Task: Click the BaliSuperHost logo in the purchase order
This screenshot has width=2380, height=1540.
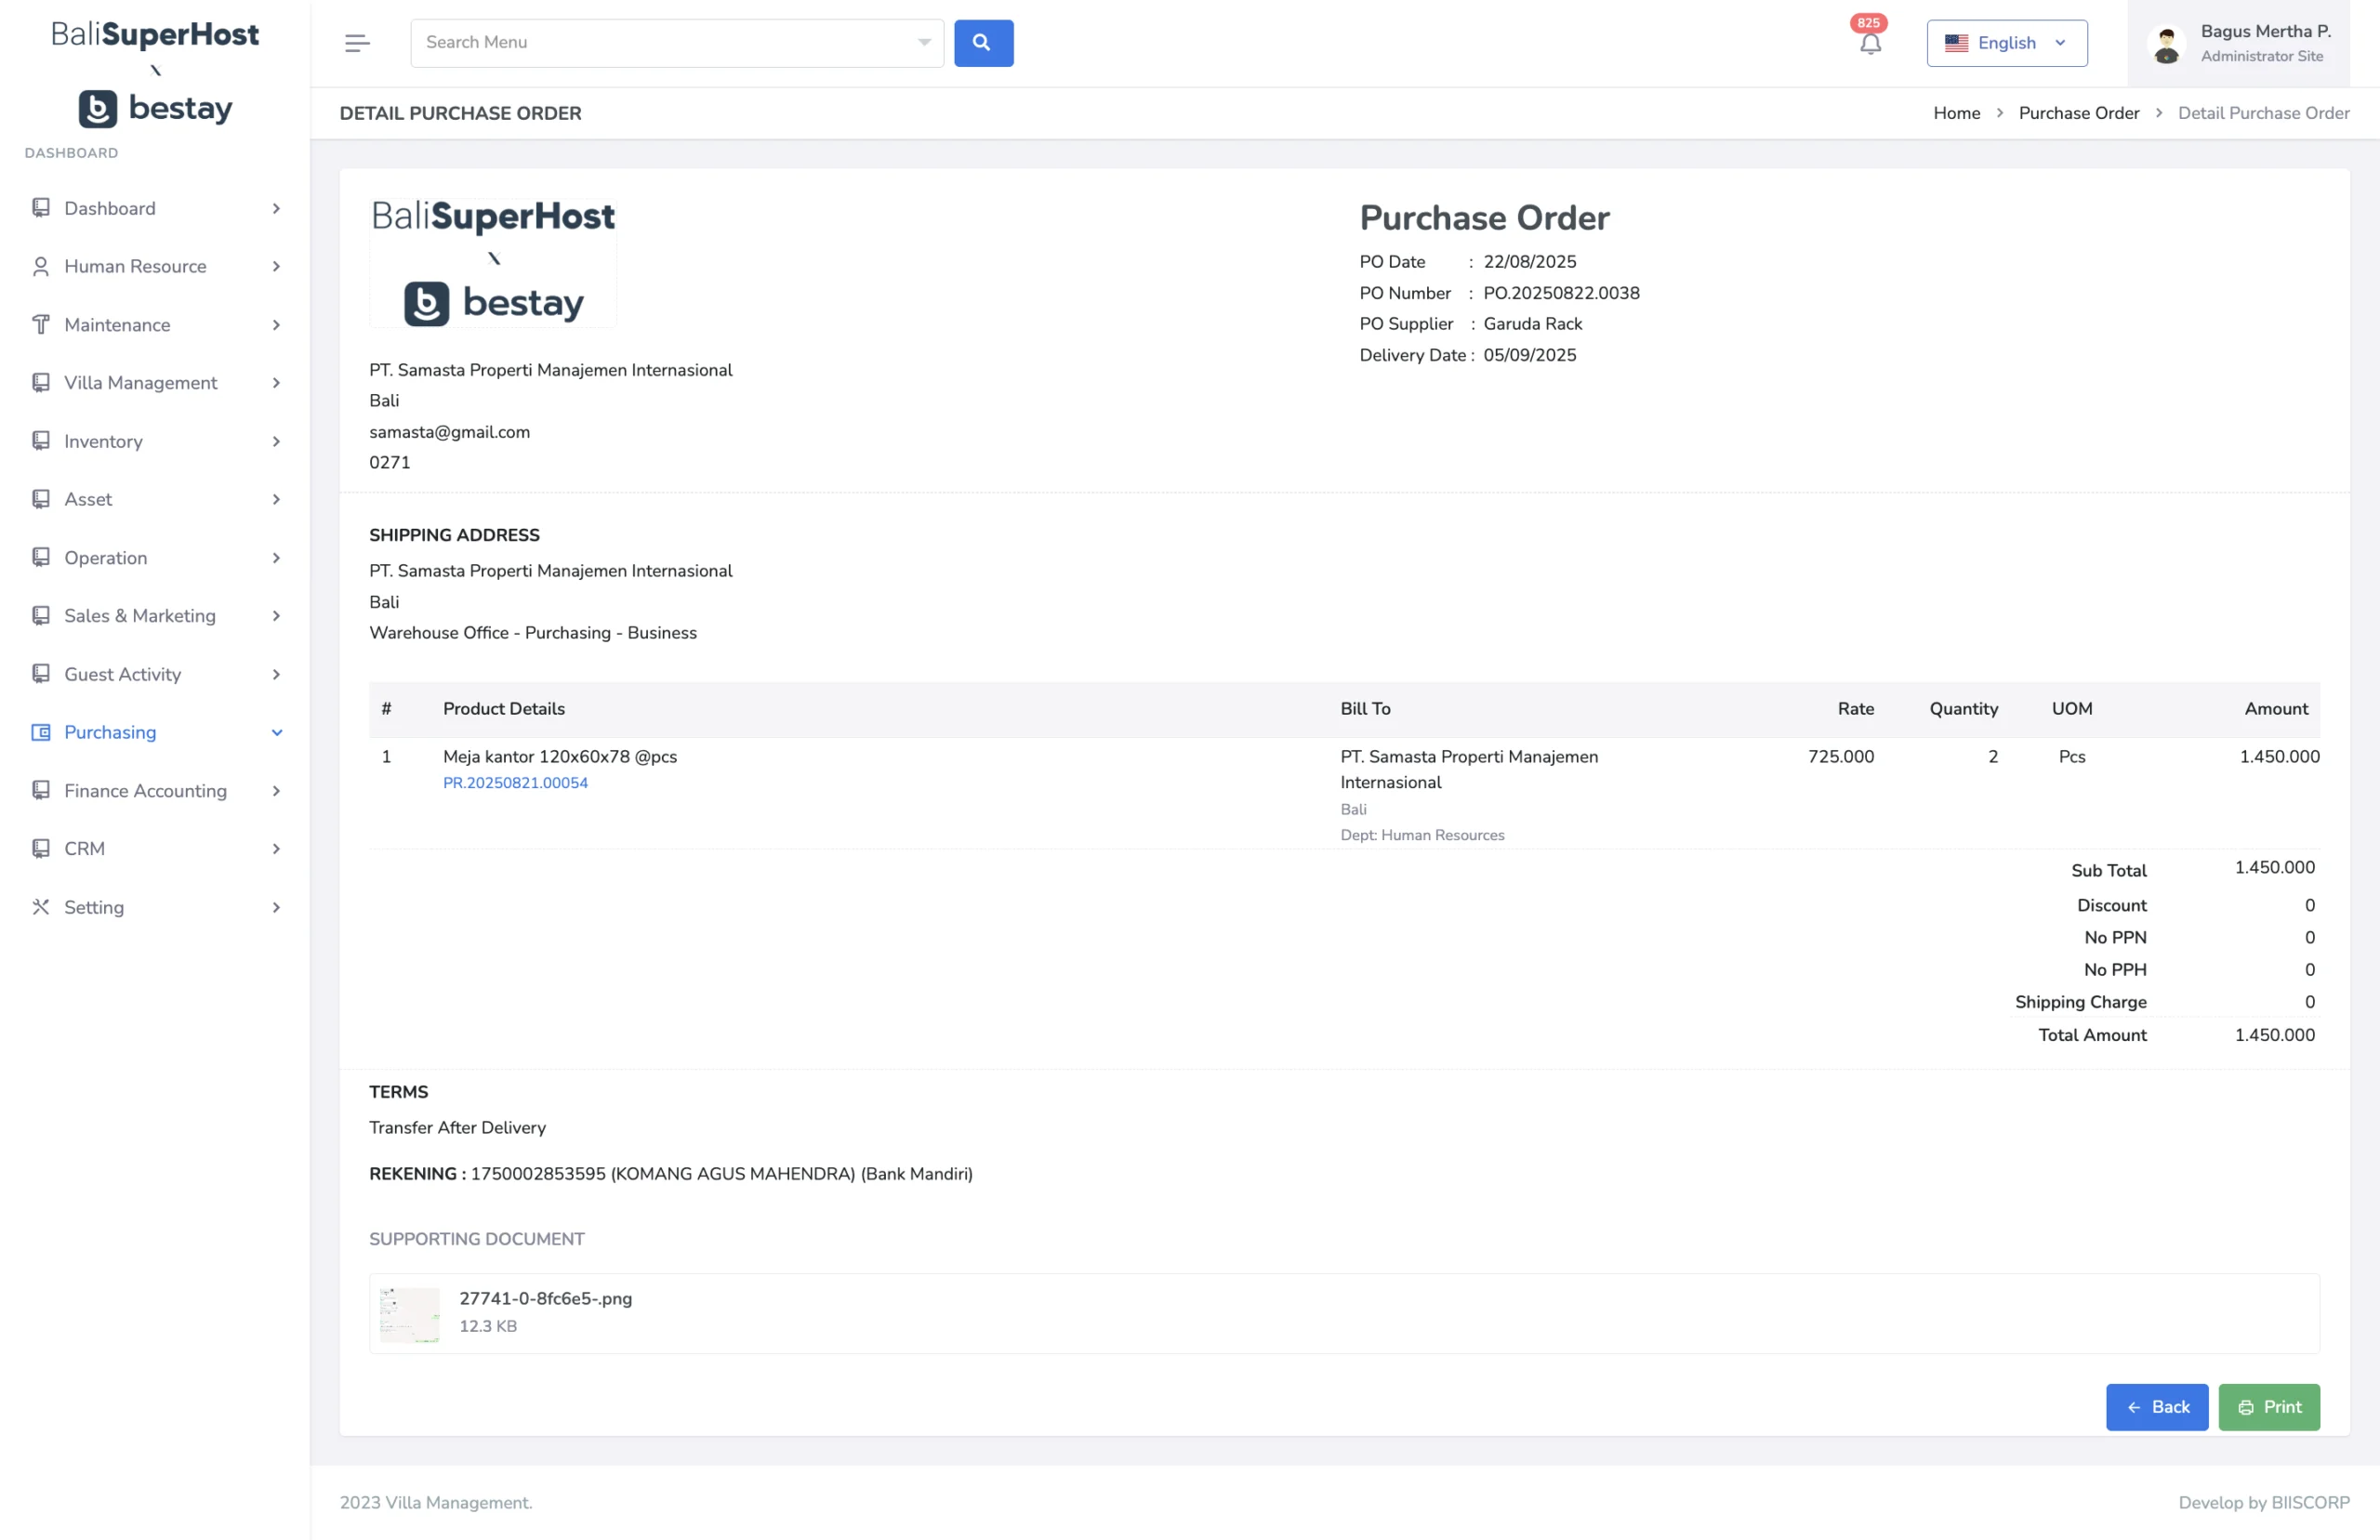Action: tap(493, 262)
